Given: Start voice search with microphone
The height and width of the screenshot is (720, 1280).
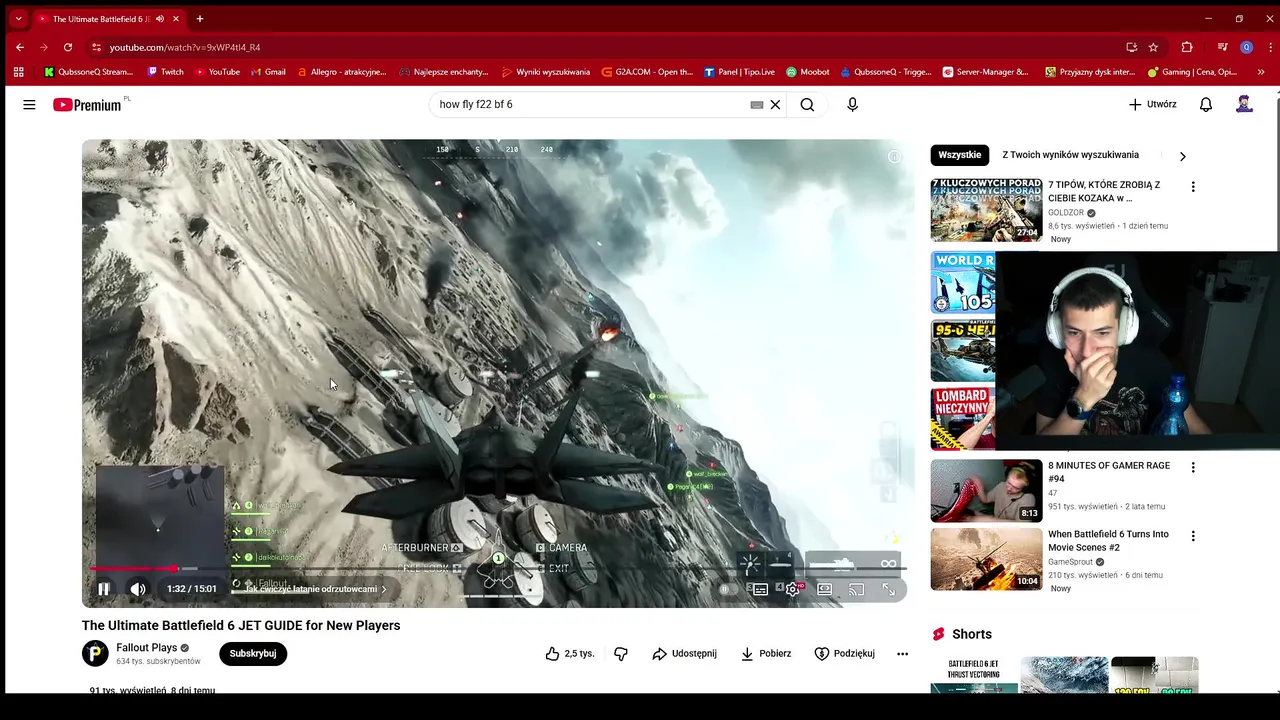Looking at the screenshot, I should [852, 104].
